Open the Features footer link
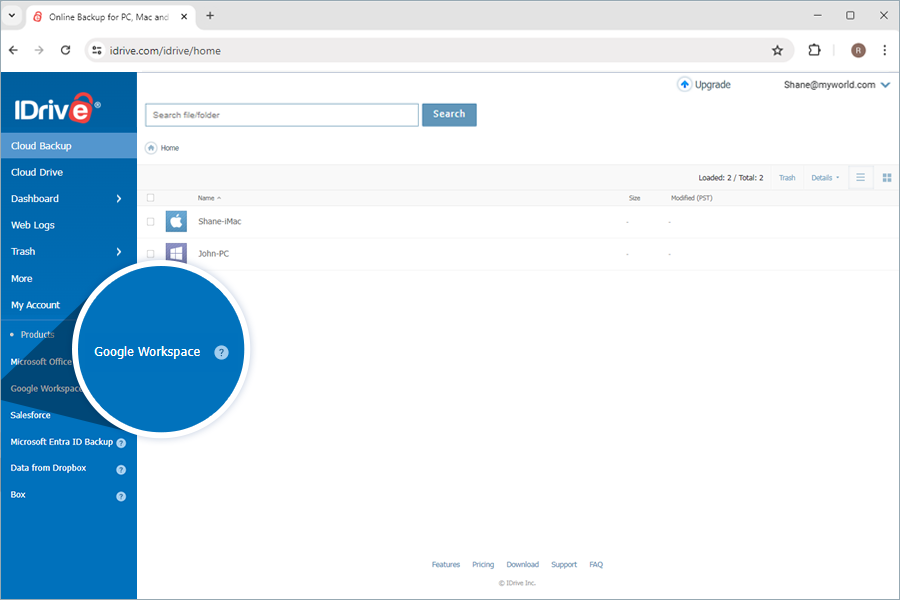900x600 pixels. pos(445,564)
